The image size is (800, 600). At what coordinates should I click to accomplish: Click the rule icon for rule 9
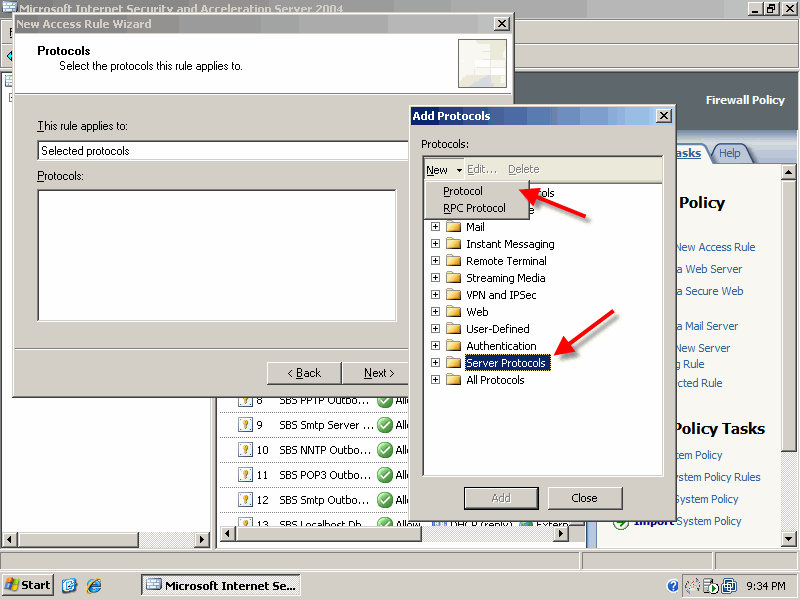coord(245,424)
